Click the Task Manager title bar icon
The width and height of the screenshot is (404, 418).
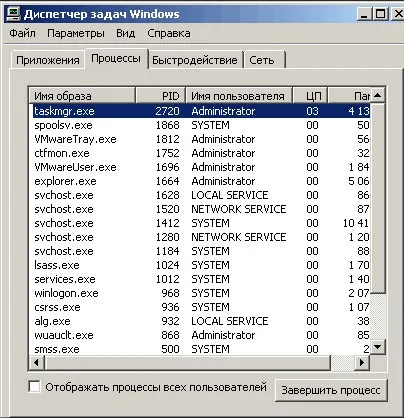coord(14,14)
